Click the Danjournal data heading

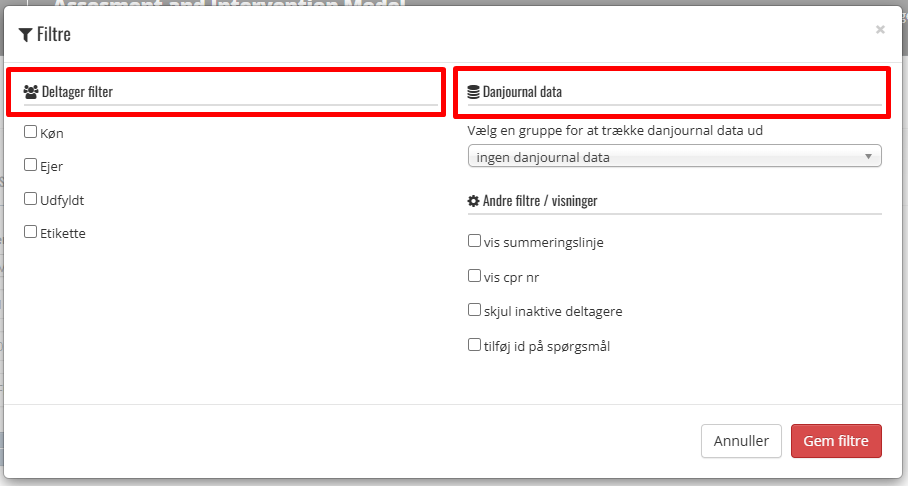[x=522, y=92]
